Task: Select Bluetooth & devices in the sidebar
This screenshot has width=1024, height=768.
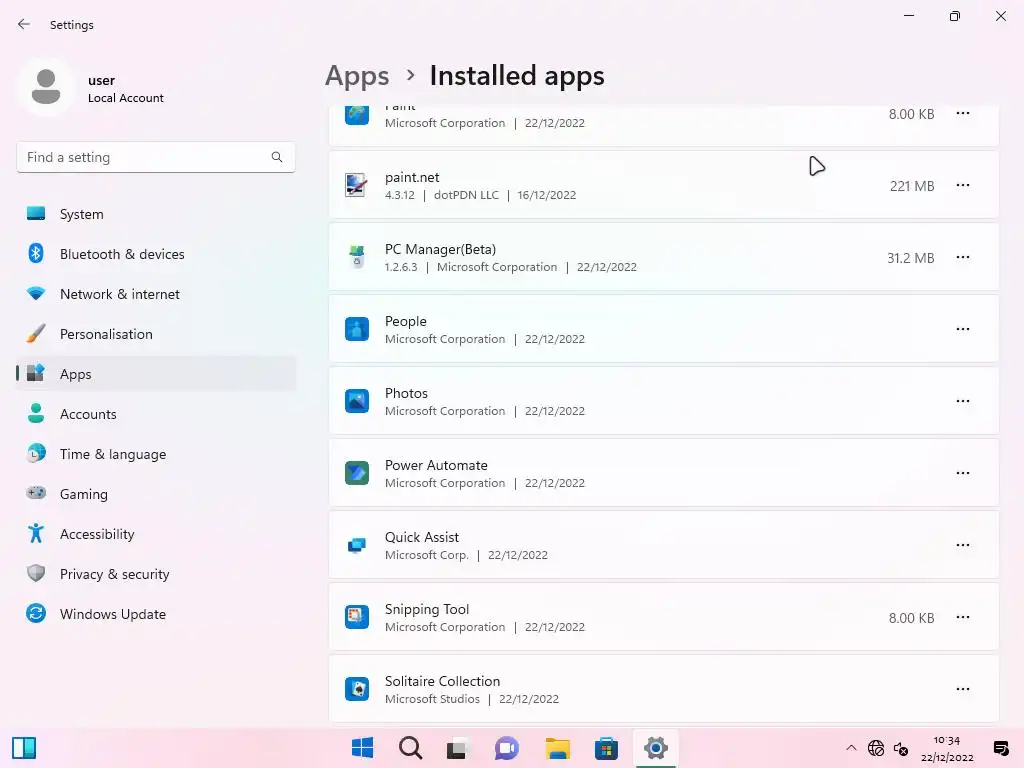Action: 155,254
